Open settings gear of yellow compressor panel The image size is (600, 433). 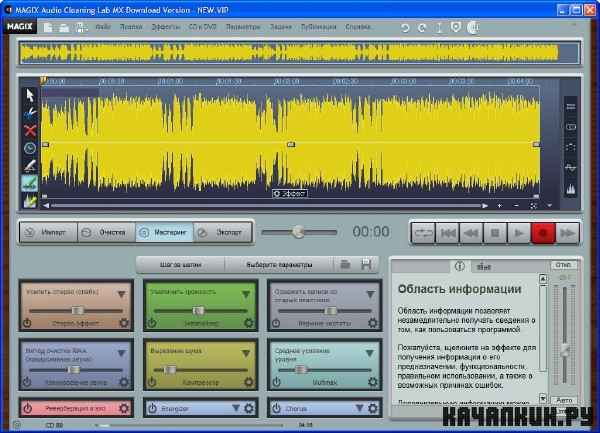pos(249,382)
